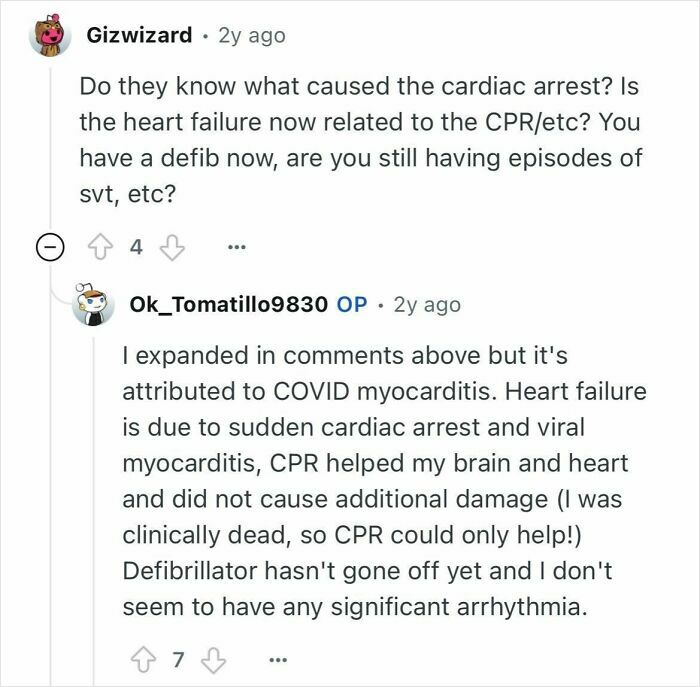This screenshot has height=687, width=700.
Task: Click Gizwizard comment's 2y ago timestamp
Action: tap(252, 36)
